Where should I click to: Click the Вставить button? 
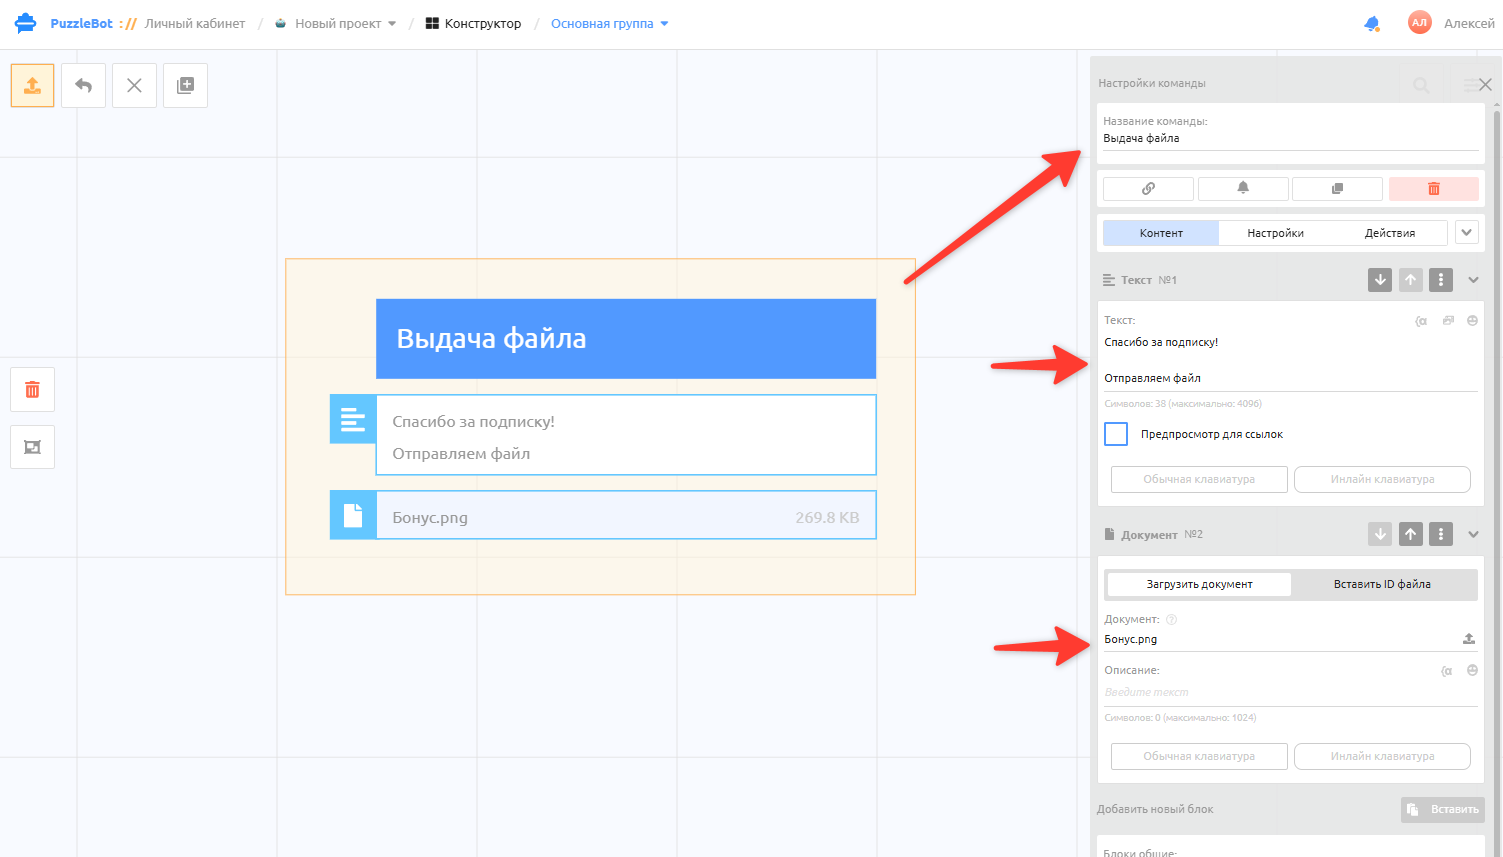point(1443,809)
